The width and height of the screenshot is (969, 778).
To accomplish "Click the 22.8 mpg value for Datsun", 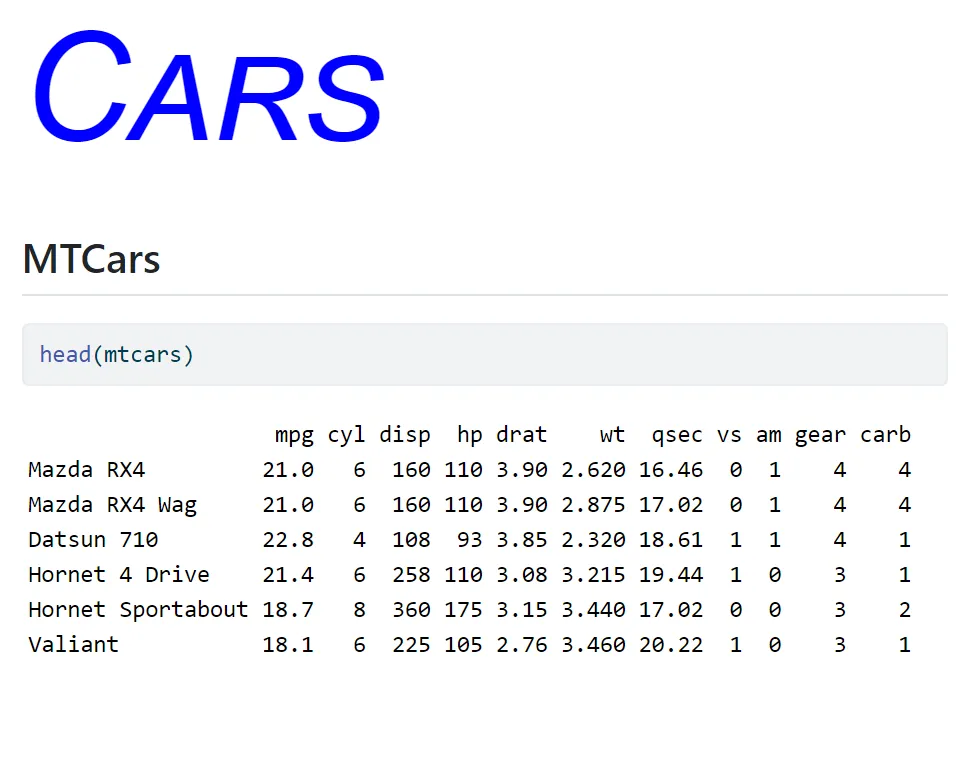I will 288,539.
